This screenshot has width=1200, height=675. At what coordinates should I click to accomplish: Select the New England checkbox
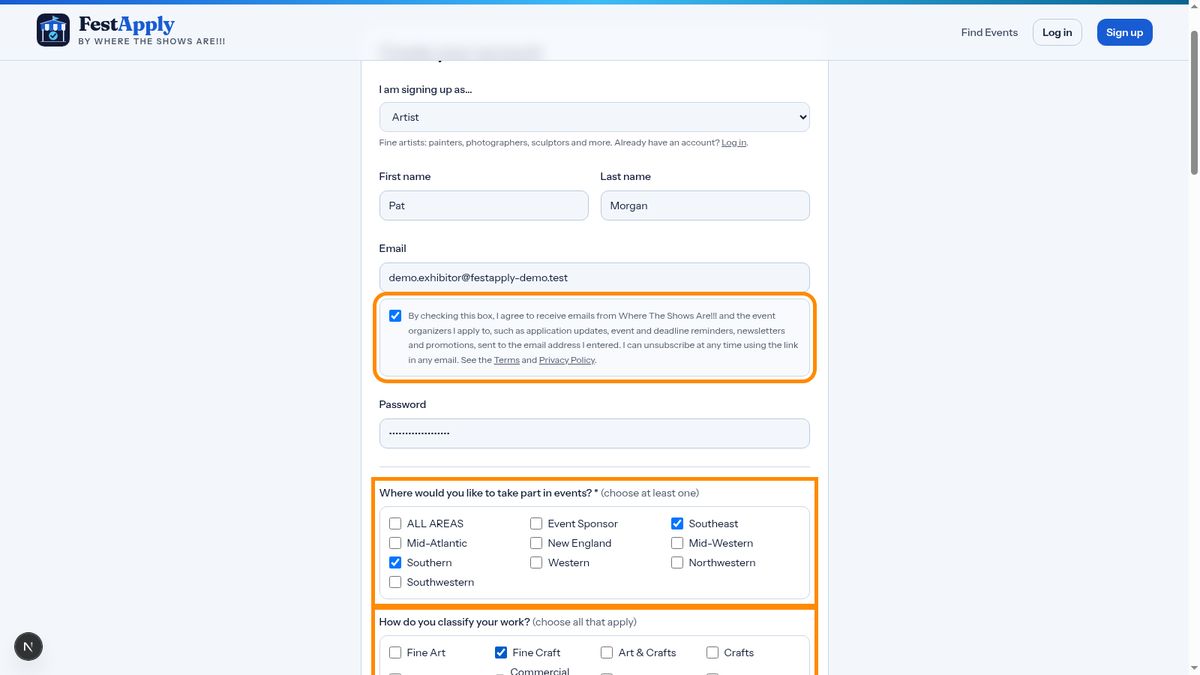536,543
